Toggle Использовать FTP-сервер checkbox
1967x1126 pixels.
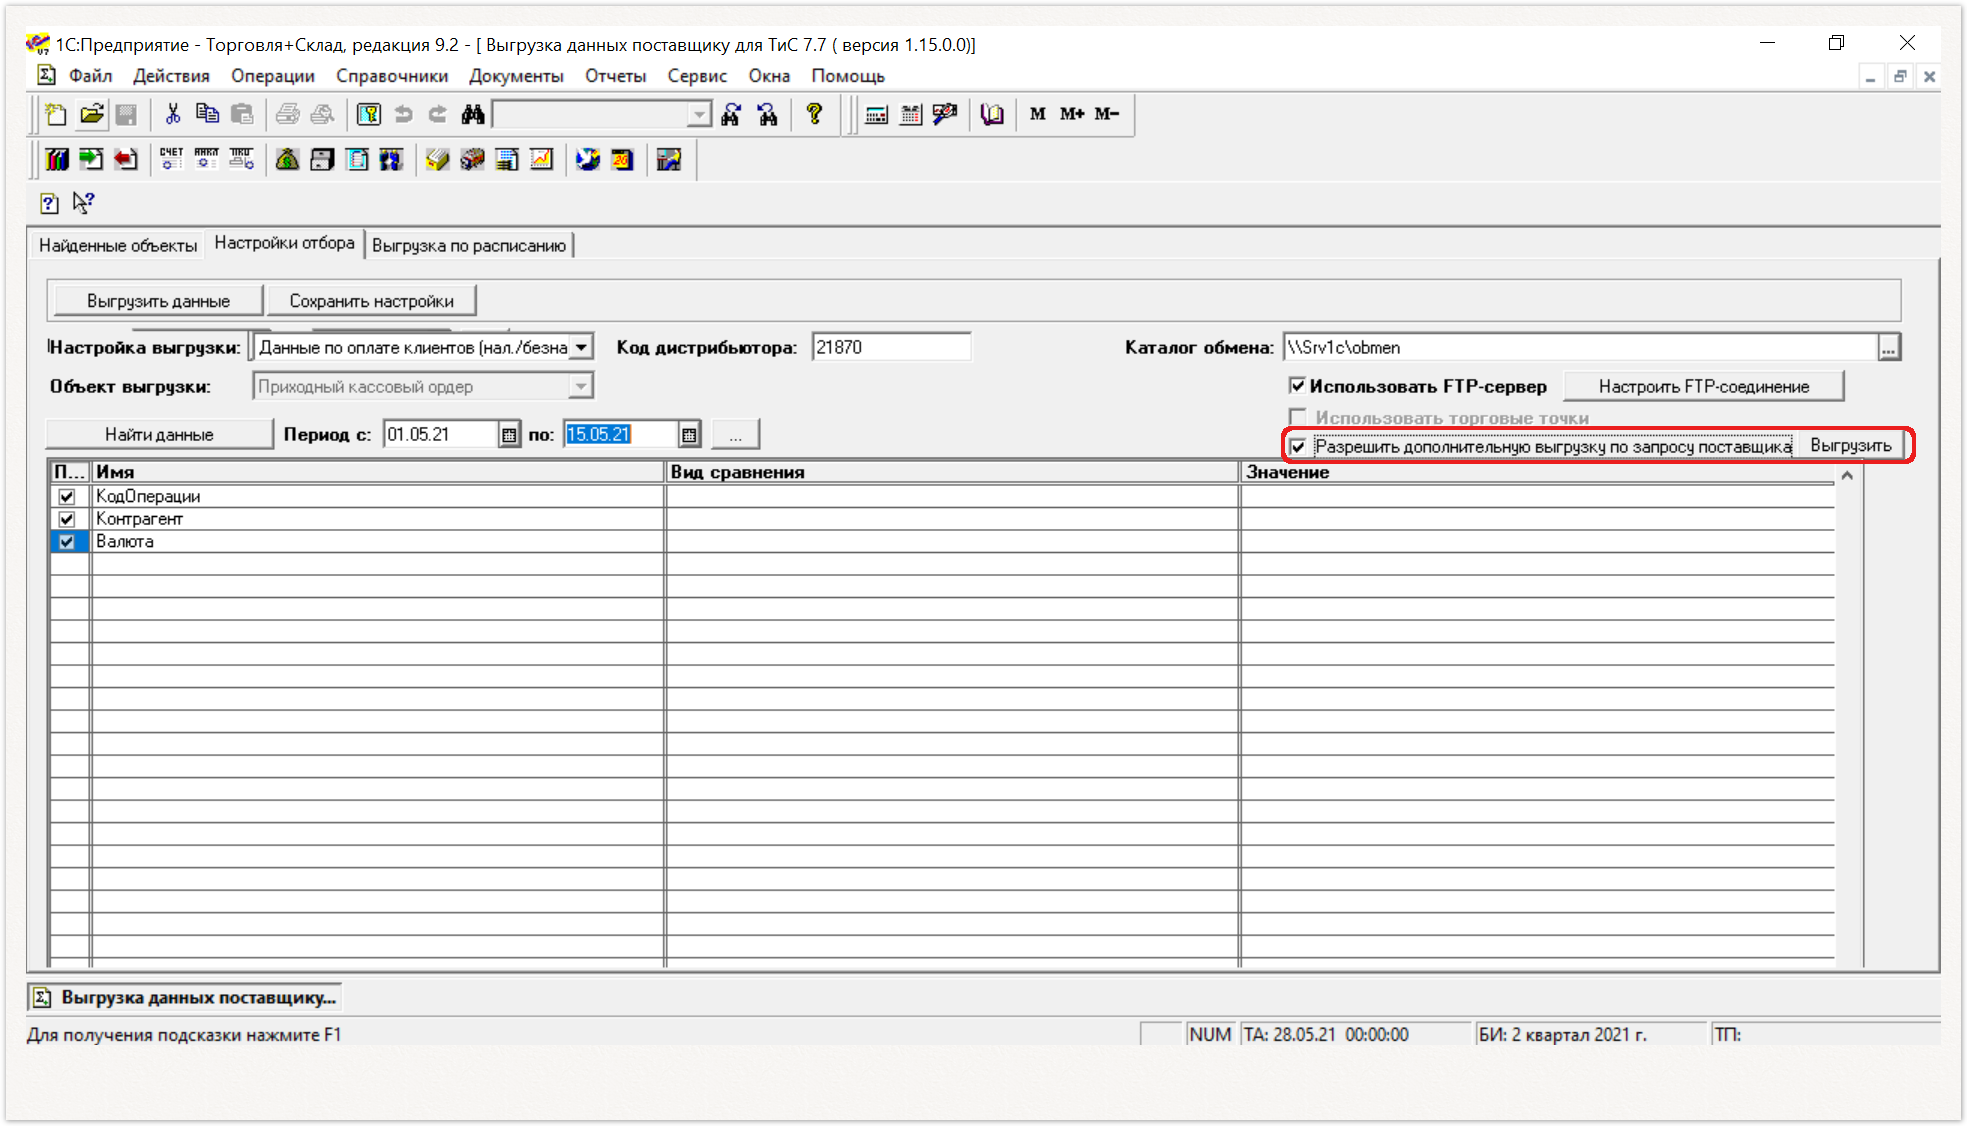[1297, 386]
